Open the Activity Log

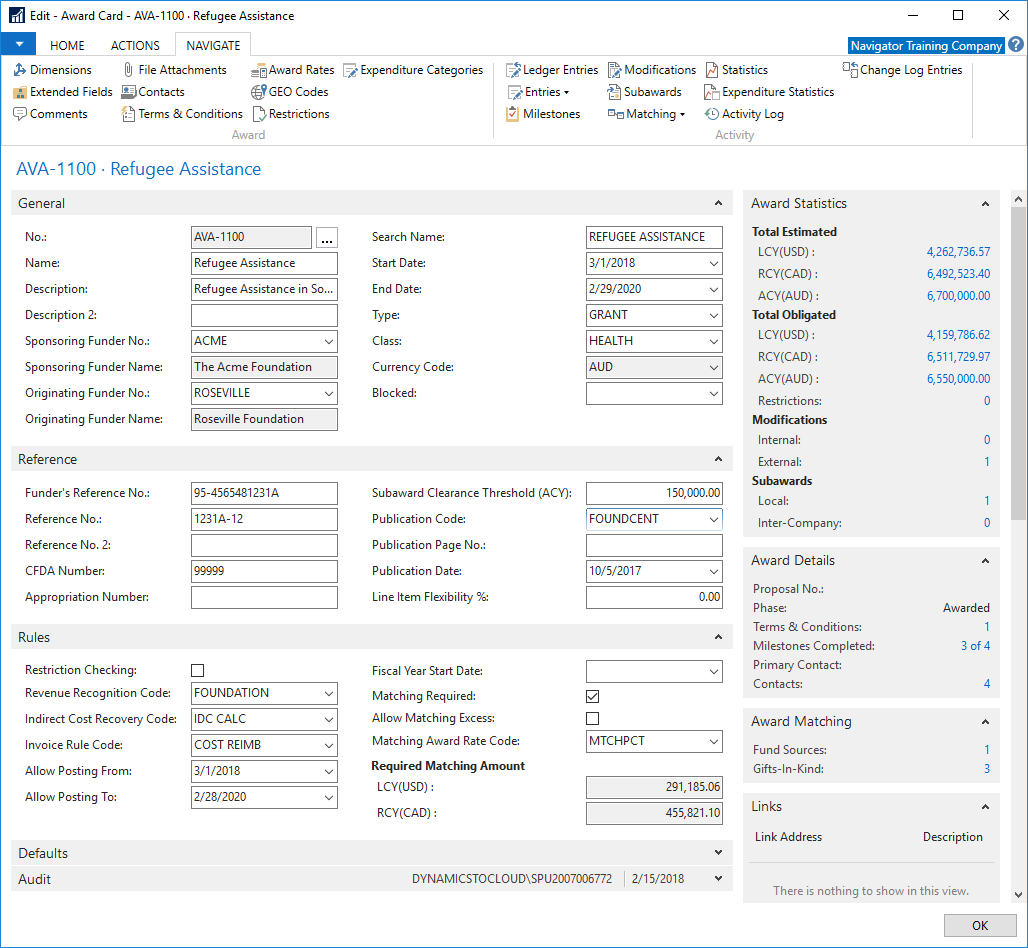click(744, 113)
